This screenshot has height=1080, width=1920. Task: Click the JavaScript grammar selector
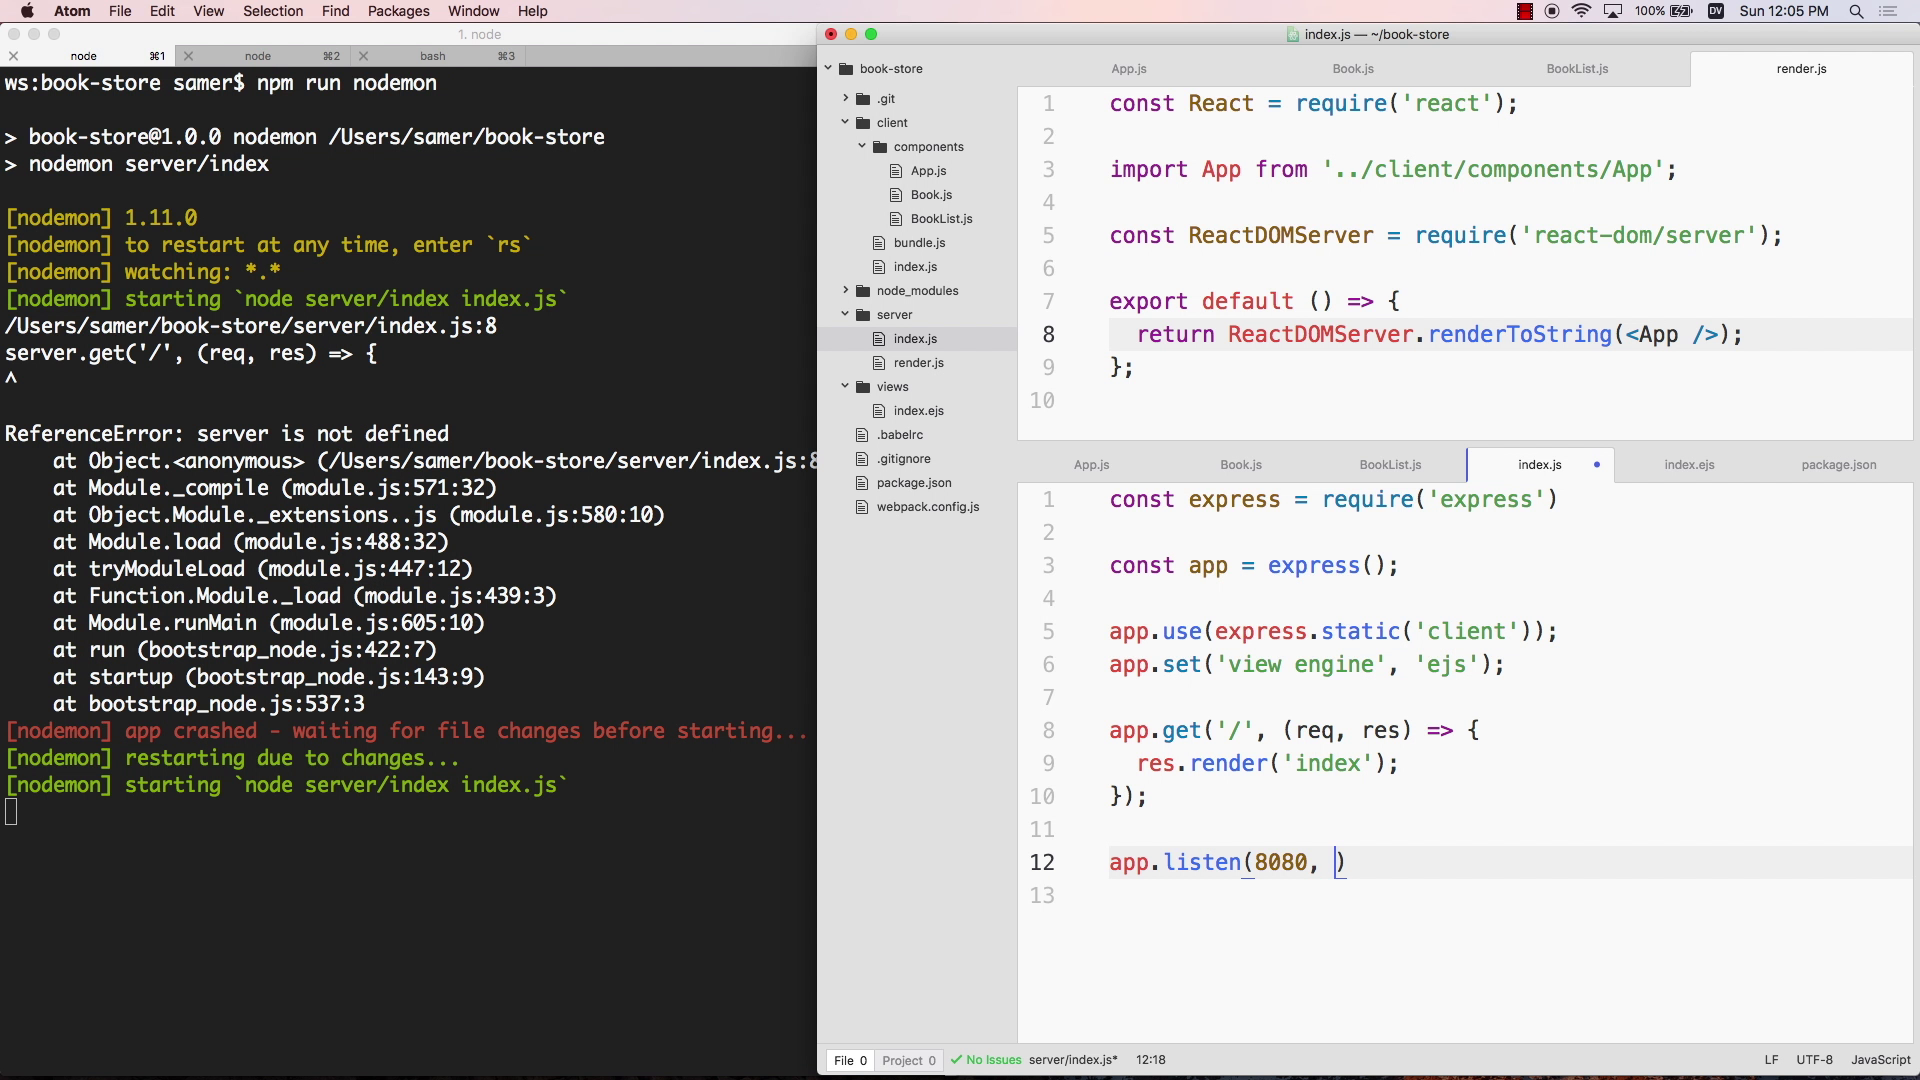(x=1880, y=1060)
